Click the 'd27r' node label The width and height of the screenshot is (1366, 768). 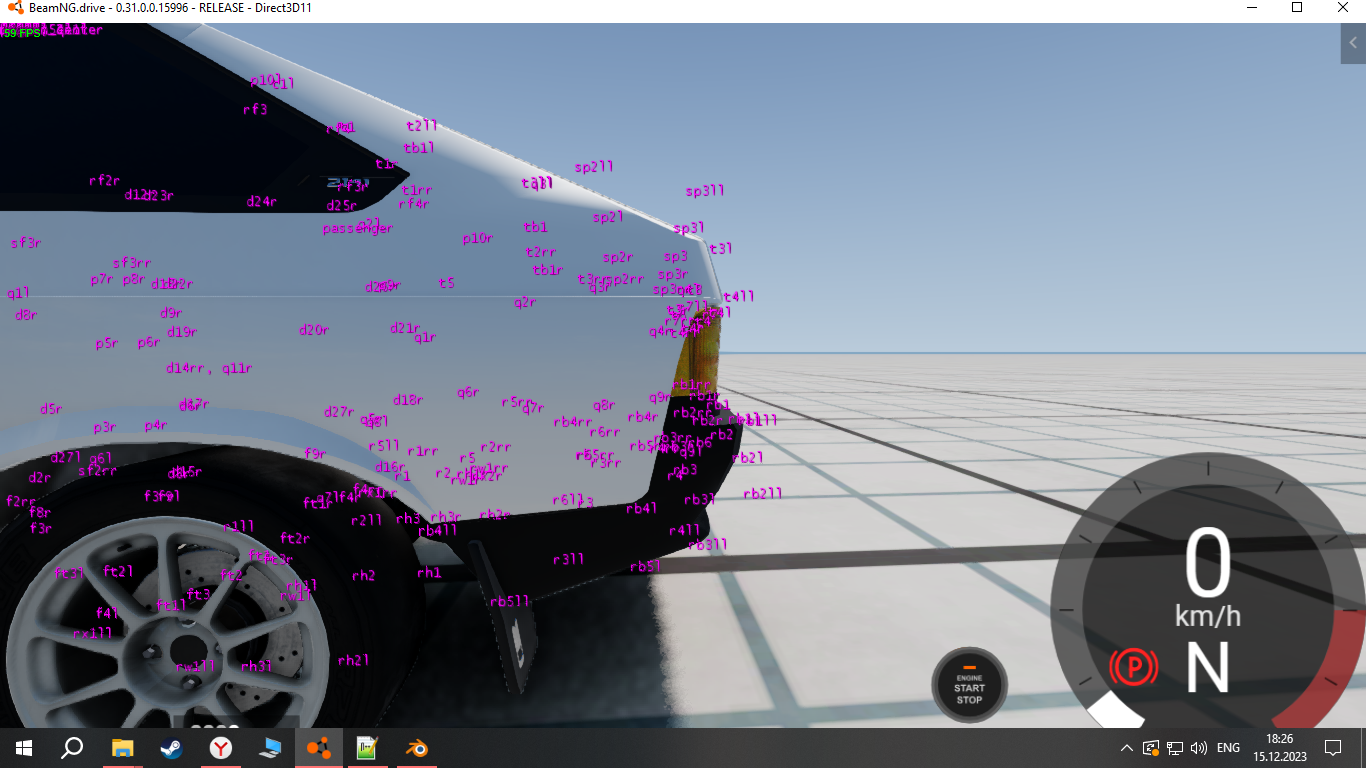click(x=339, y=412)
